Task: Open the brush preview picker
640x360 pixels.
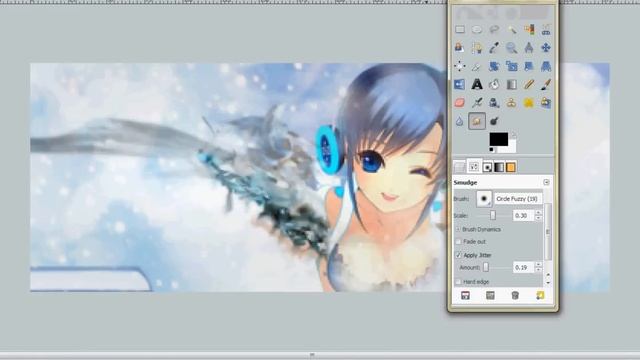Action: pyautogui.click(x=484, y=199)
